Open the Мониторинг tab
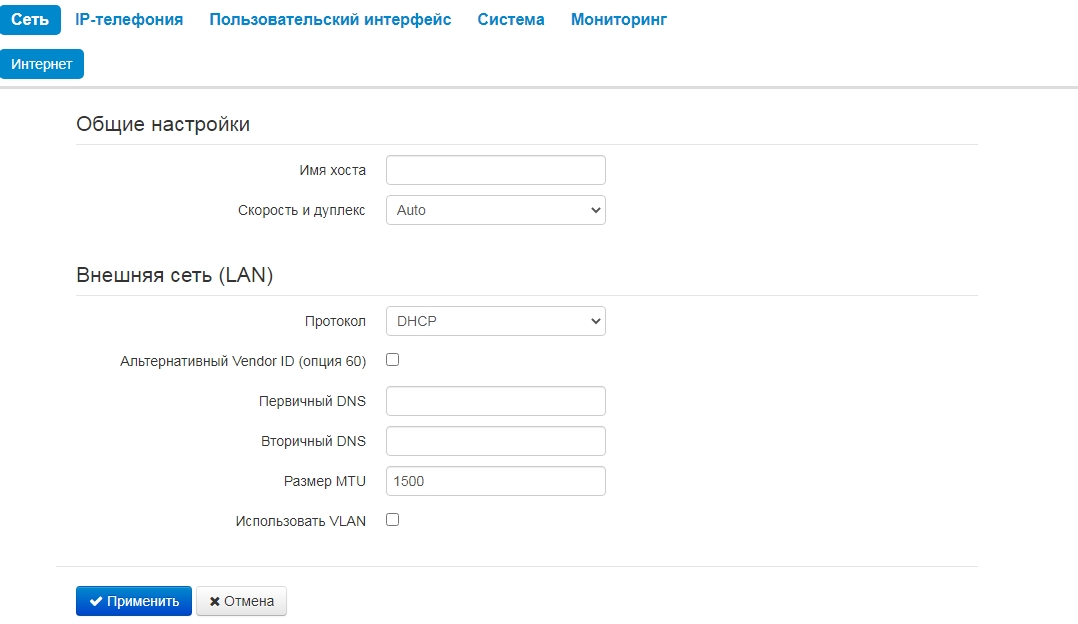Viewport: 1078px width, 624px height. pos(619,20)
